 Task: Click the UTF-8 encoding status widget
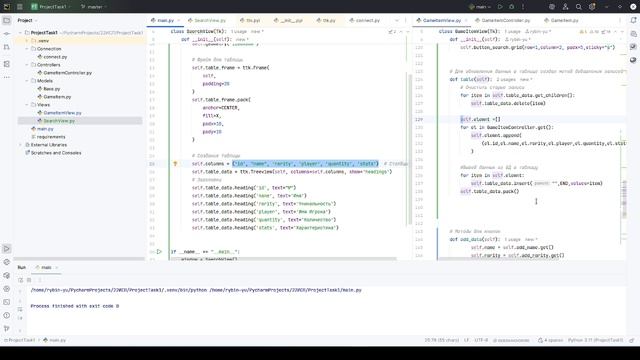tap(481, 340)
